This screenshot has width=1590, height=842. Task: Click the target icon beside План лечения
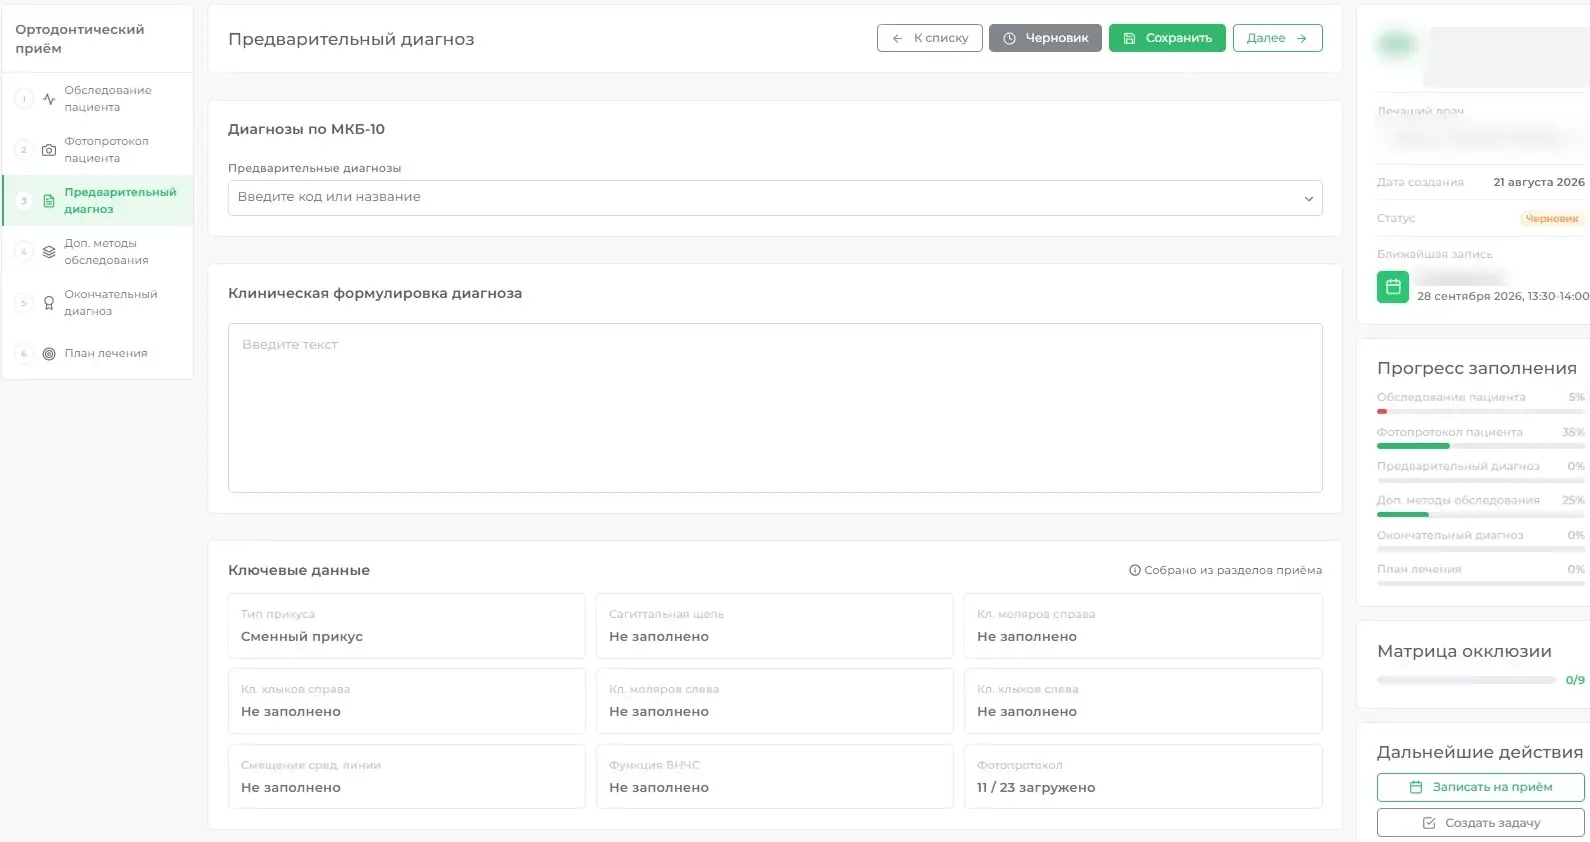point(49,353)
